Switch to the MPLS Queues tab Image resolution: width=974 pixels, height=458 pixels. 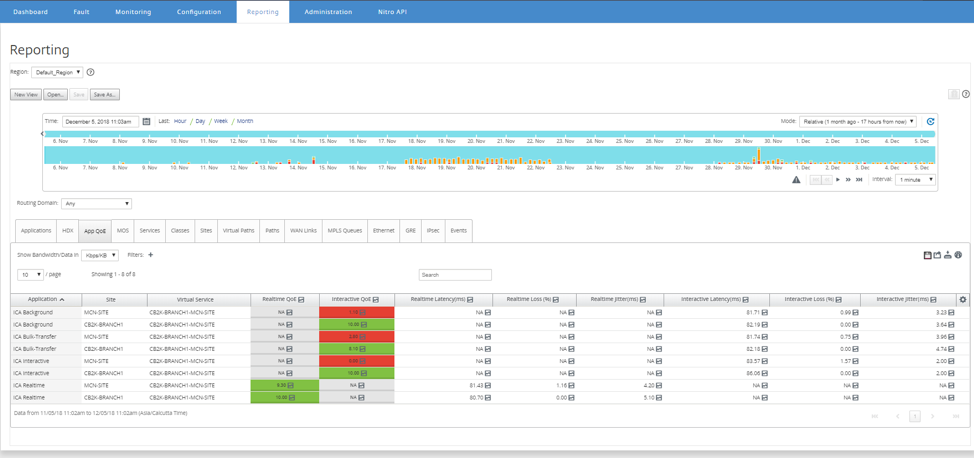click(x=344, y=230)
